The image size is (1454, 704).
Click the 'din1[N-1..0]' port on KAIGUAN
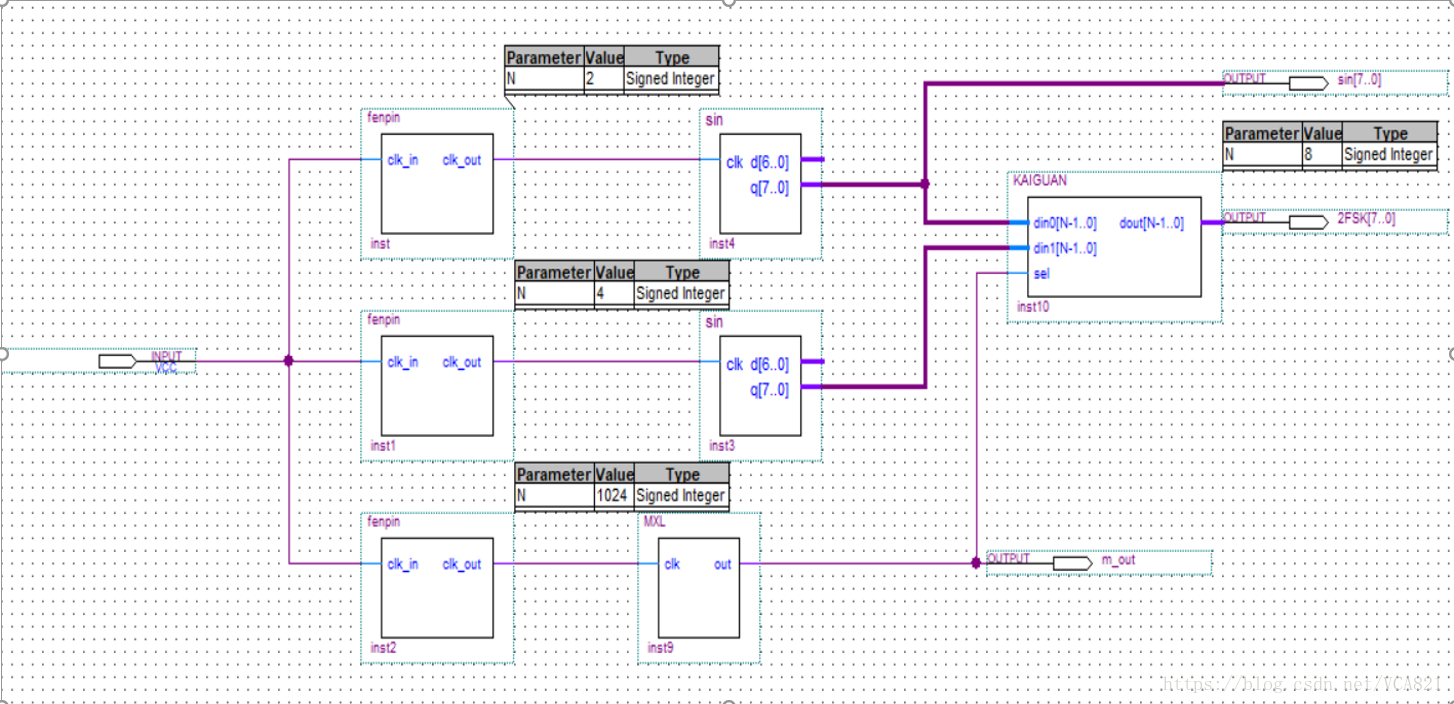(1065, 248)
